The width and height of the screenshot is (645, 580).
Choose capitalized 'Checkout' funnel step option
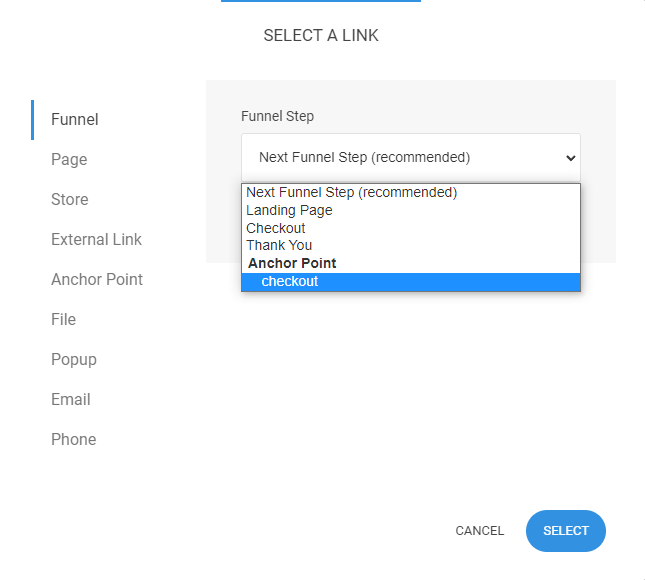[x=276, y=228]
